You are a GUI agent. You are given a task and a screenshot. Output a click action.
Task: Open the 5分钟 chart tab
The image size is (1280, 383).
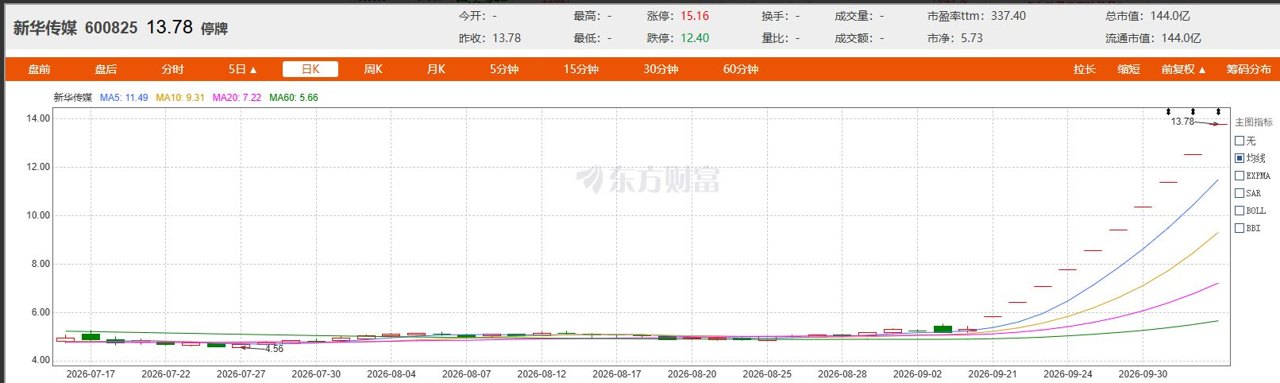[504, 70]
